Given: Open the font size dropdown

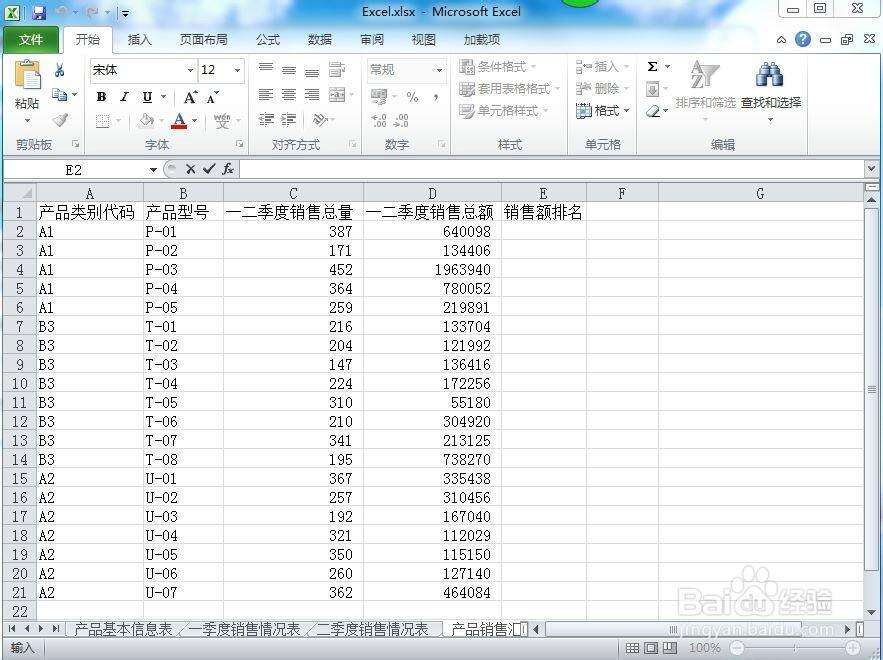Looking at the screenshot, I should [x=237, y=70].
